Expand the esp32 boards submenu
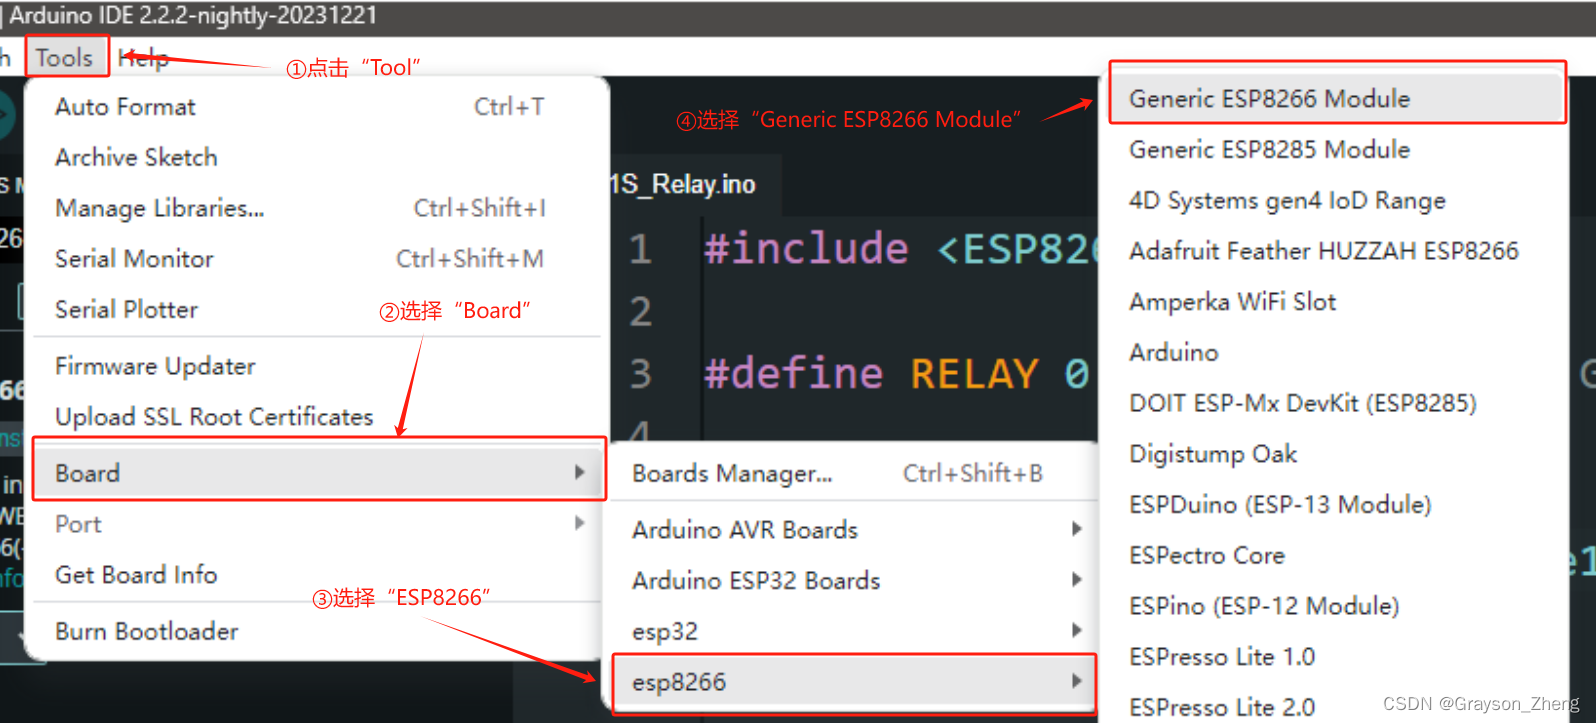 coord(853,632)
